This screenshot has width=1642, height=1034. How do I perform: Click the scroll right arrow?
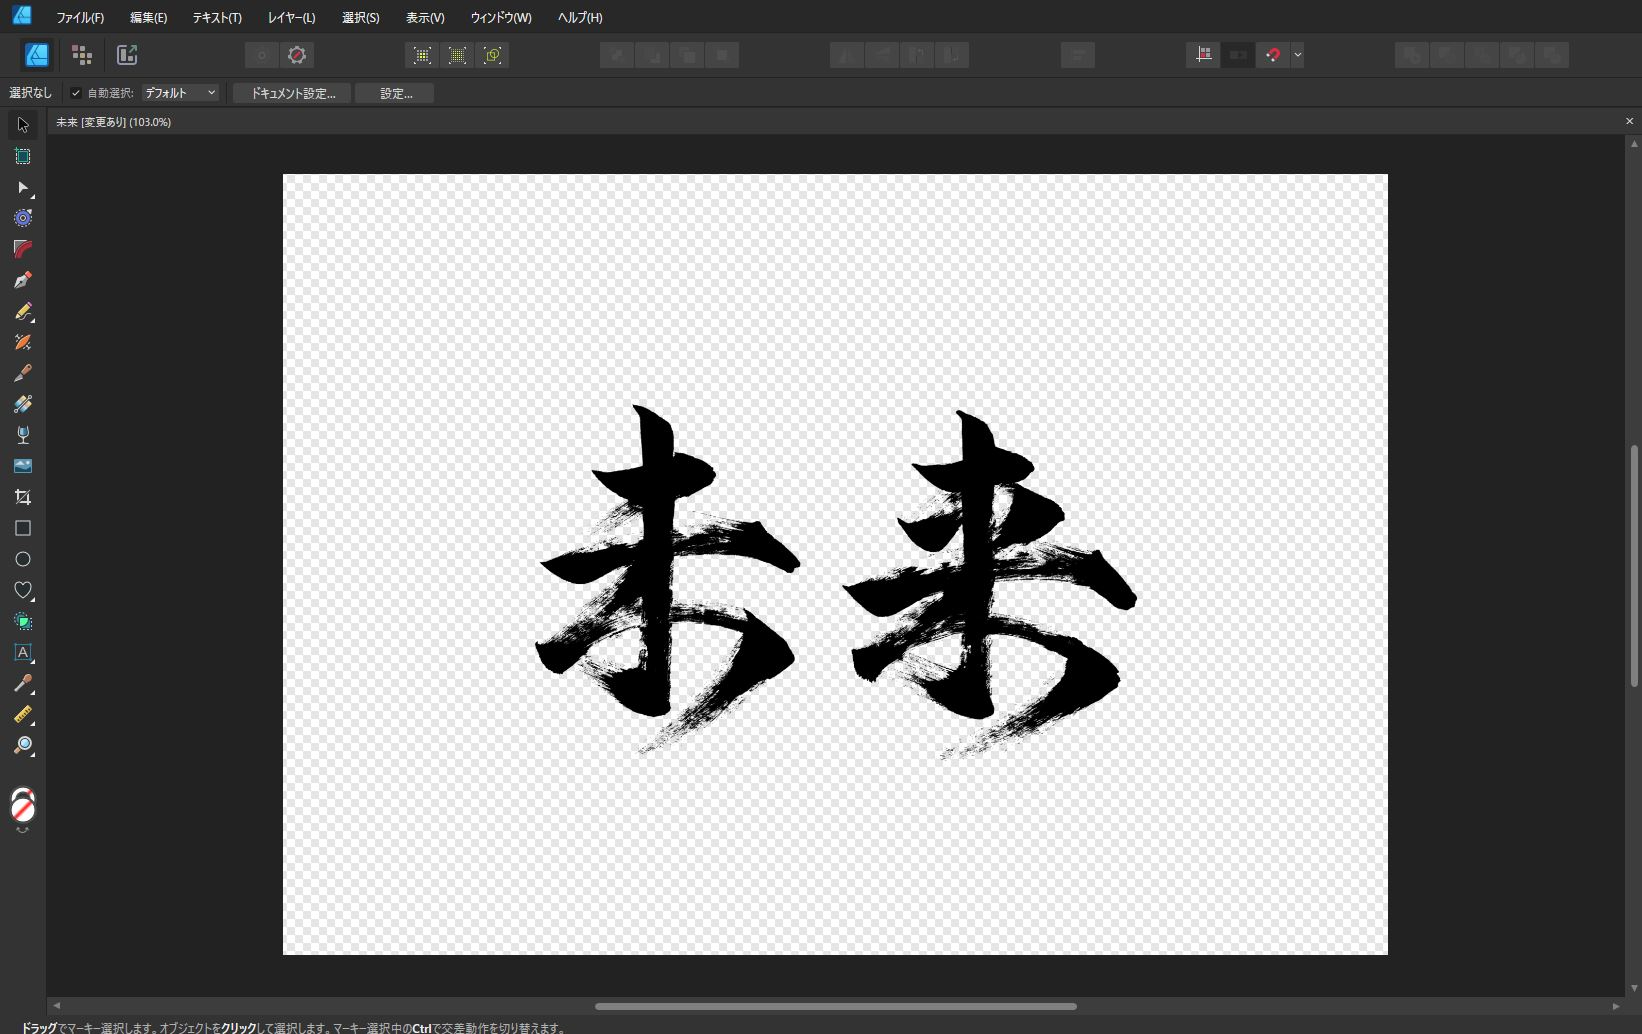click(1616, 1006)
